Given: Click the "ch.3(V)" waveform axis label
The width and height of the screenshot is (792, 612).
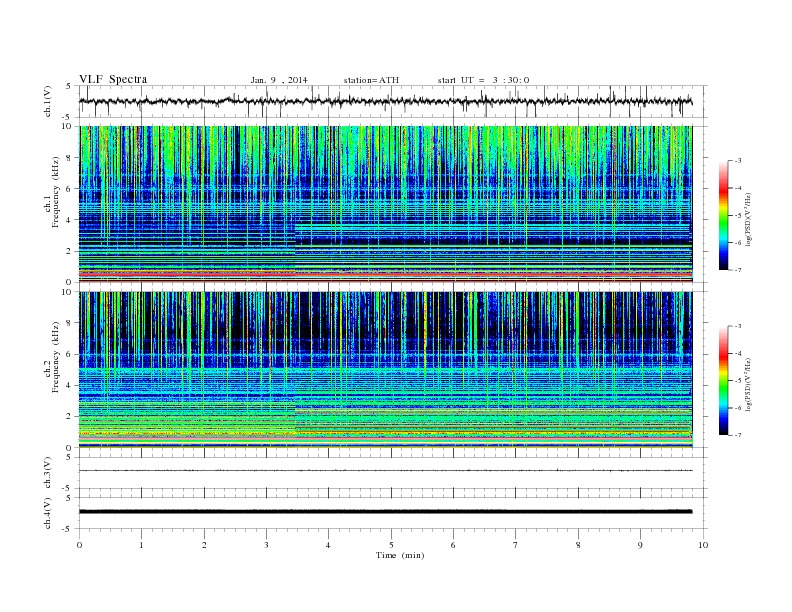Looking at the screenshot, I should tap(48, 473).
